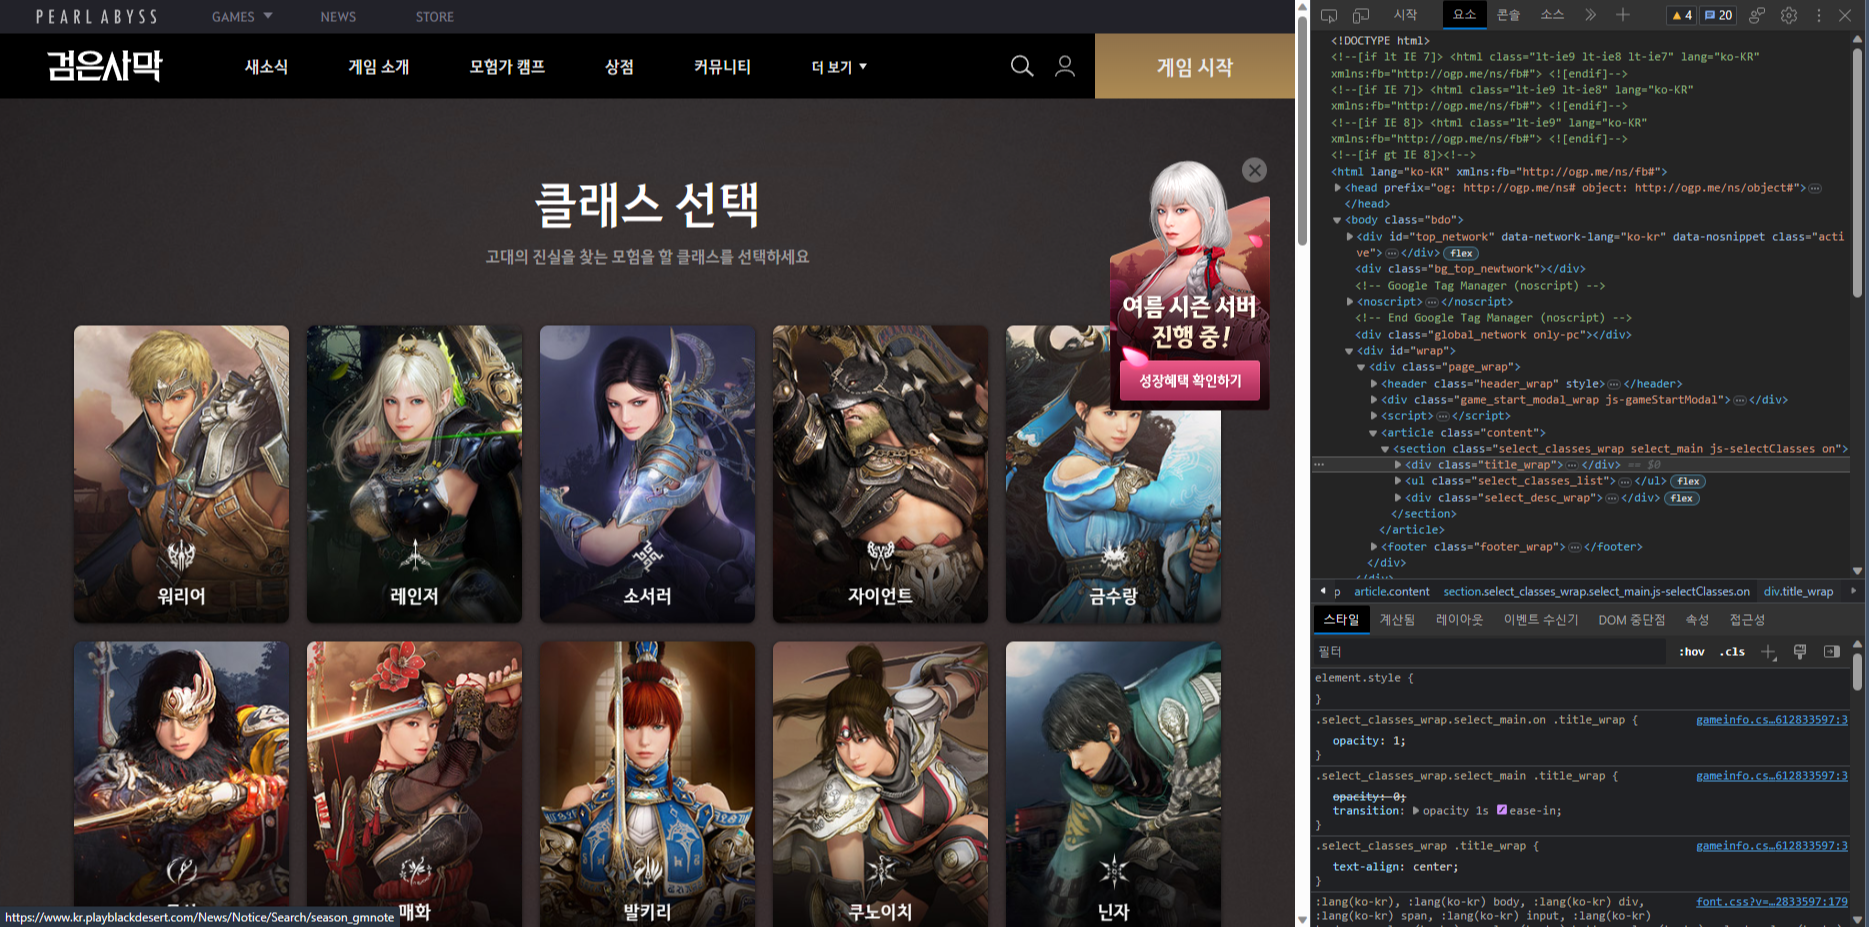
Task: Open DevTools customize three-dot menu
Action: pos(1819,15)
